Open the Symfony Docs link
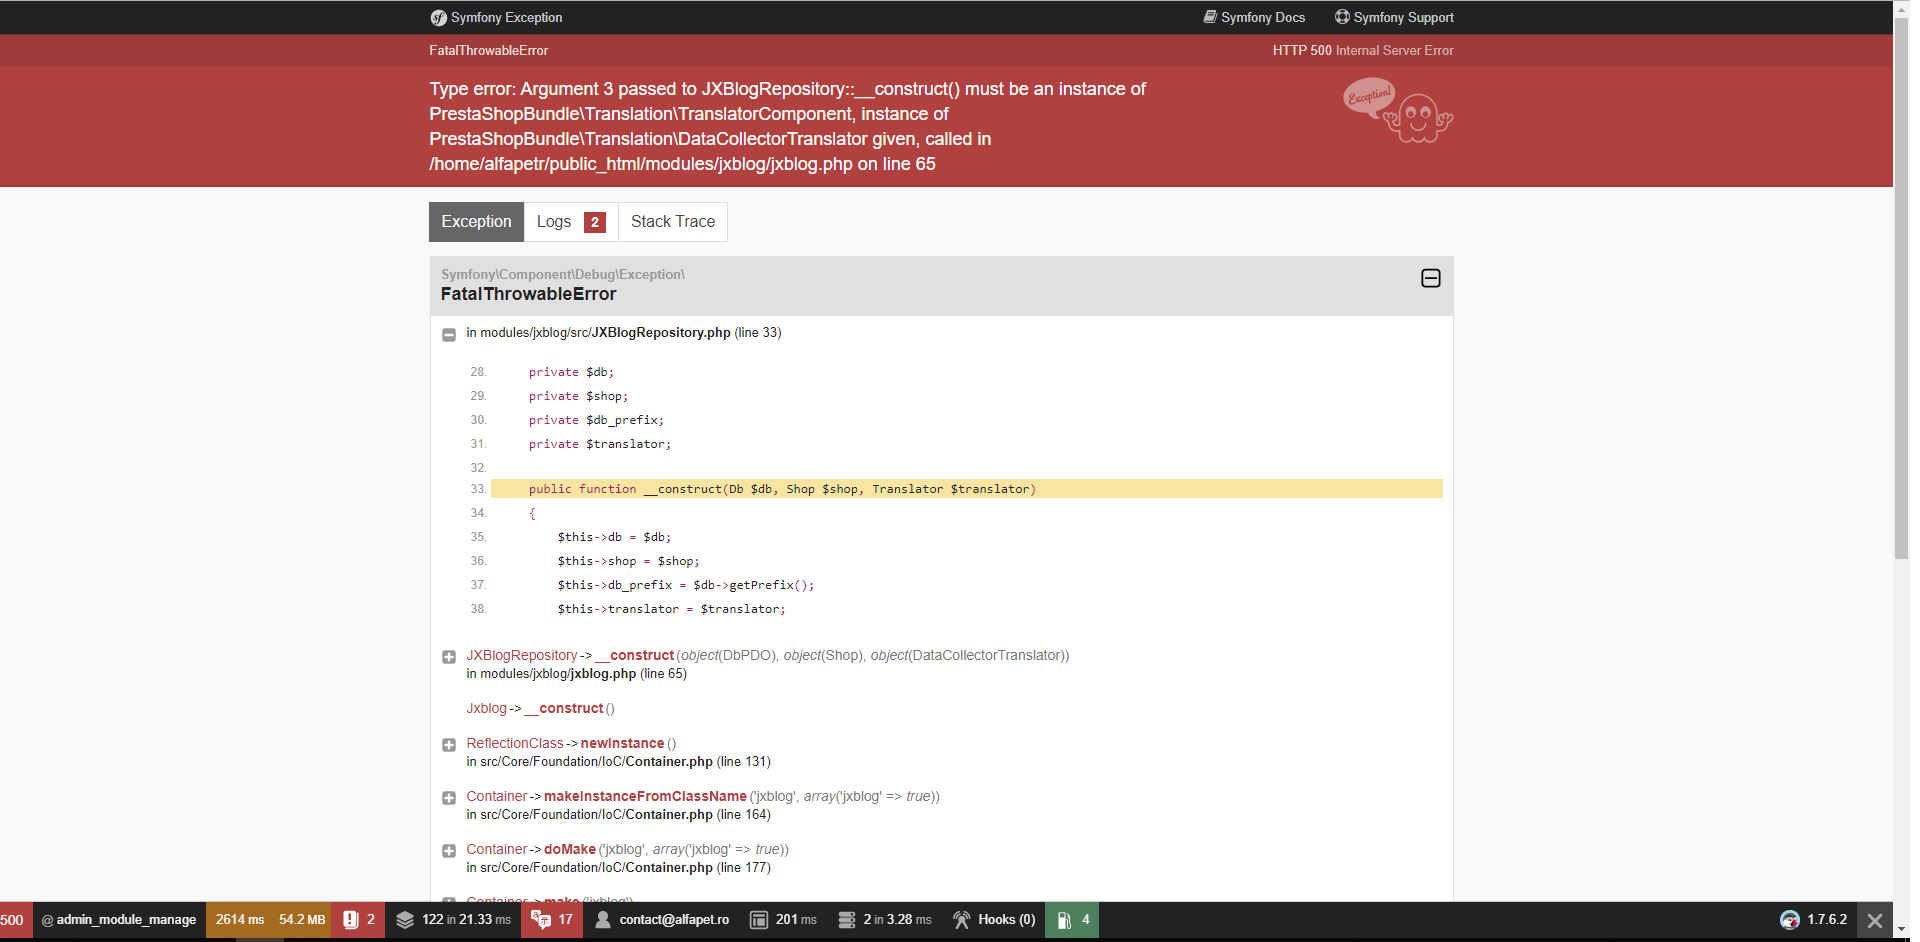 1254,17
